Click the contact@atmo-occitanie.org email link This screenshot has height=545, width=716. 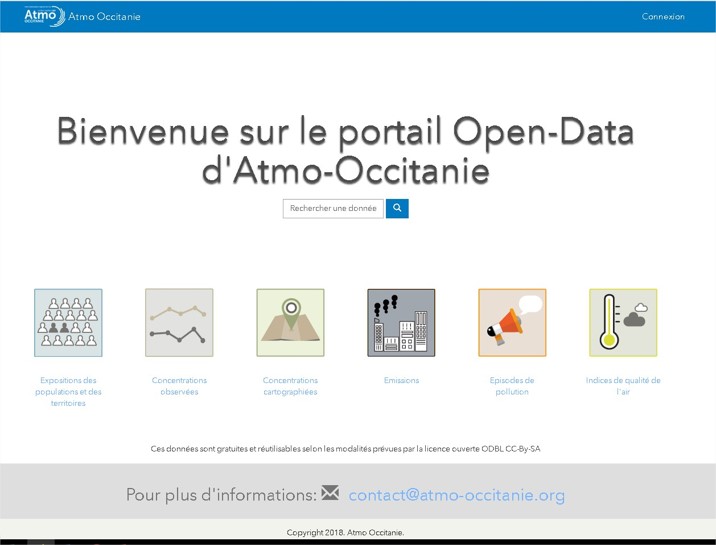(x=457, y=495)
